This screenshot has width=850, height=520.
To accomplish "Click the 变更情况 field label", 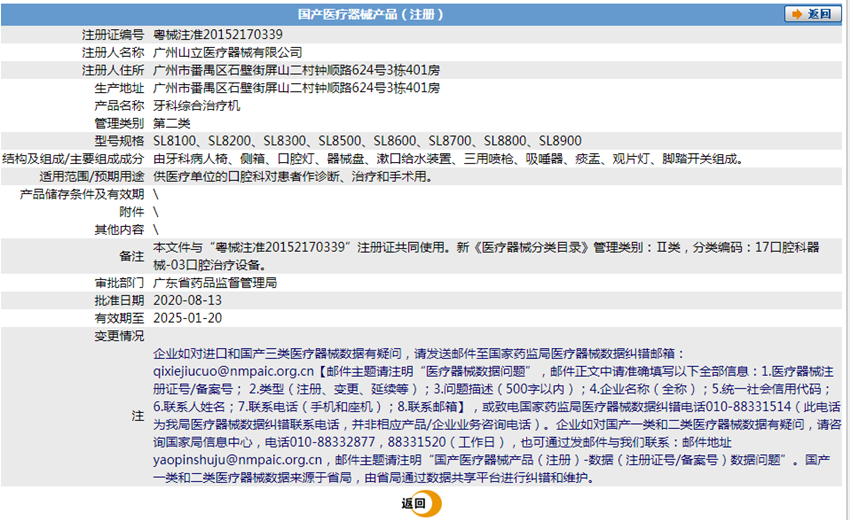I will tap(119, 336).
